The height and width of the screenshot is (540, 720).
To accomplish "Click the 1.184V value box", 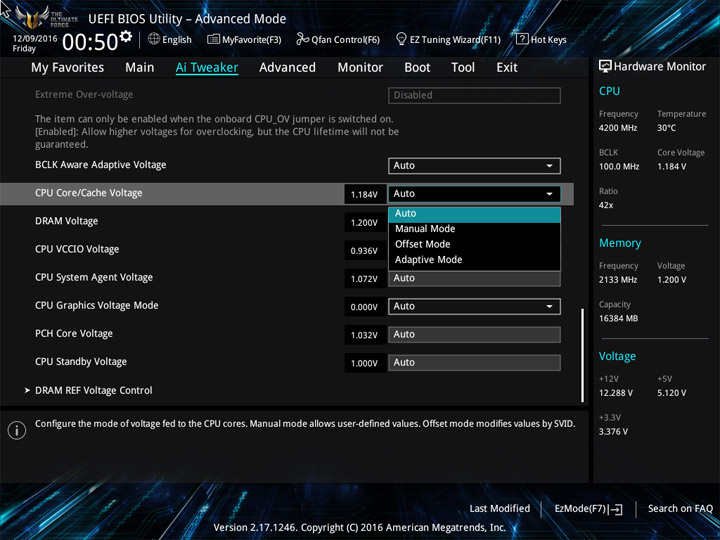I will coord(365,194).
